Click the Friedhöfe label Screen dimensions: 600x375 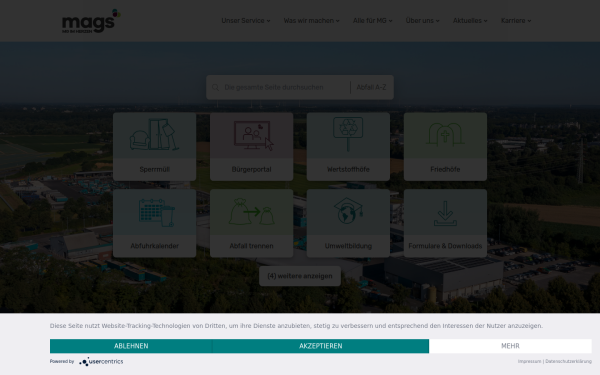click(445, 170)
